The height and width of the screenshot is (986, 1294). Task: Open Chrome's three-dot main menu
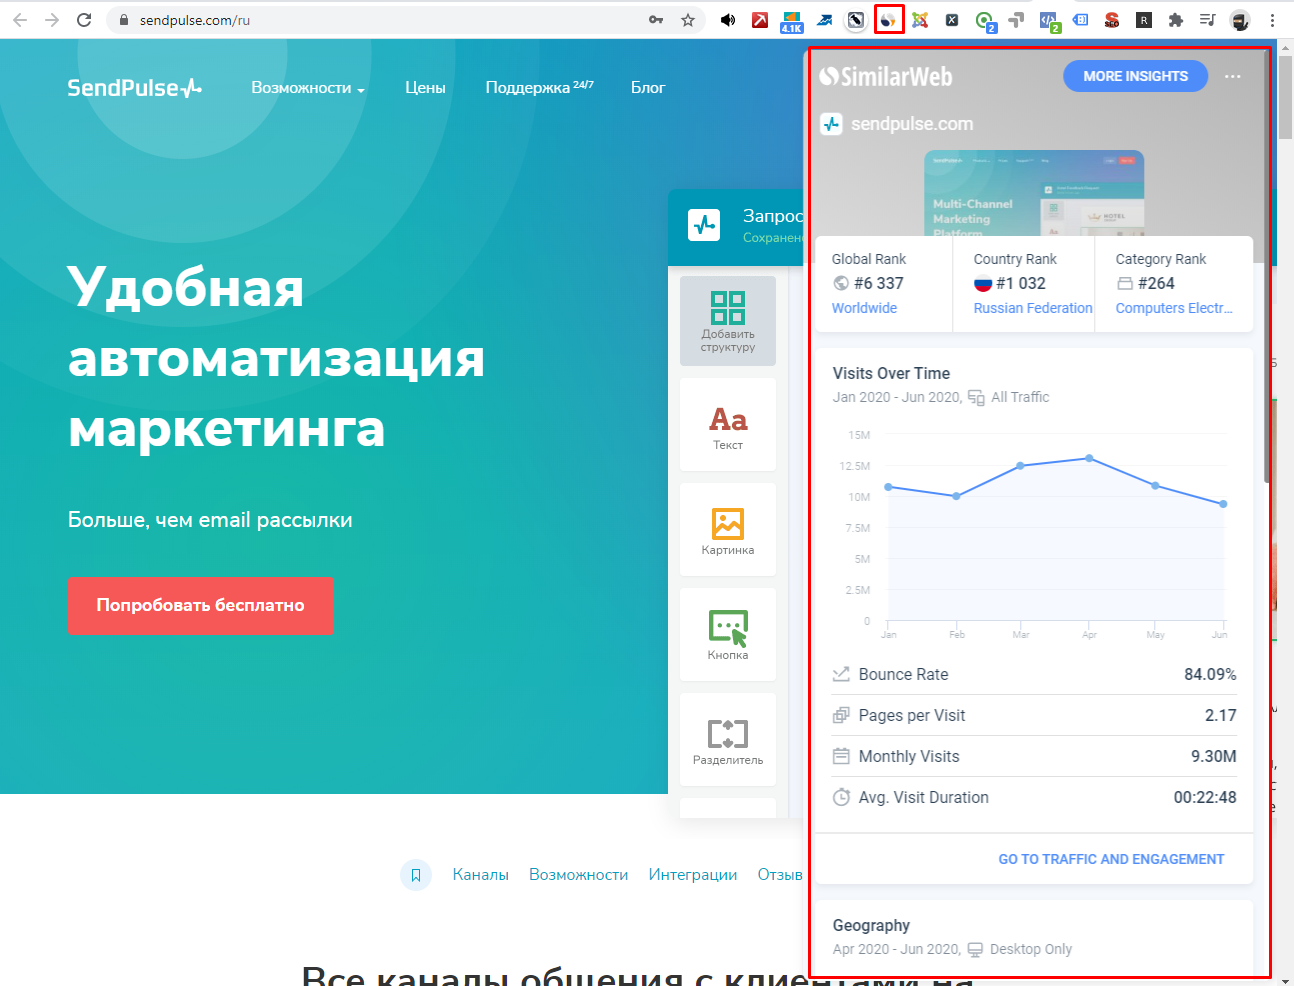coord(1272,20)
